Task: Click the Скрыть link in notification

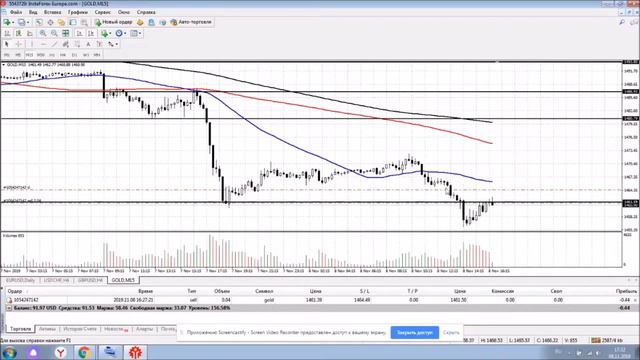Action: point(451,332)
